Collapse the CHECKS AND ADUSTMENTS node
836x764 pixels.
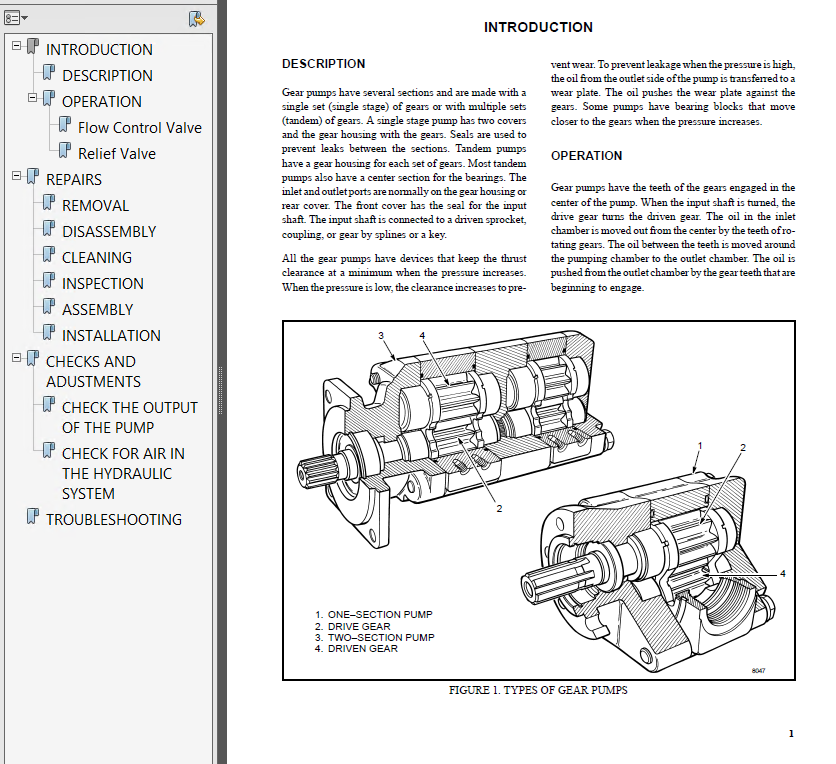coord(17,358)
